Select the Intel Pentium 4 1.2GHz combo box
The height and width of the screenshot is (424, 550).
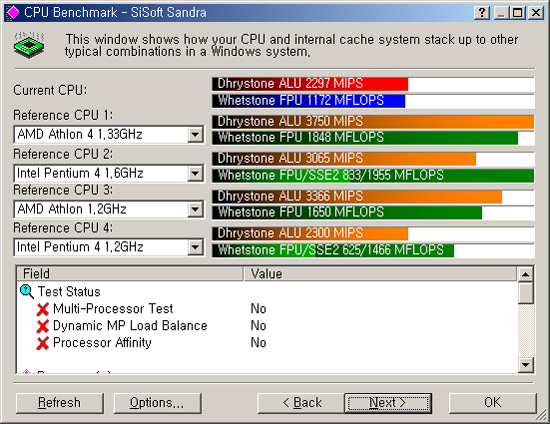click(109, 248)
